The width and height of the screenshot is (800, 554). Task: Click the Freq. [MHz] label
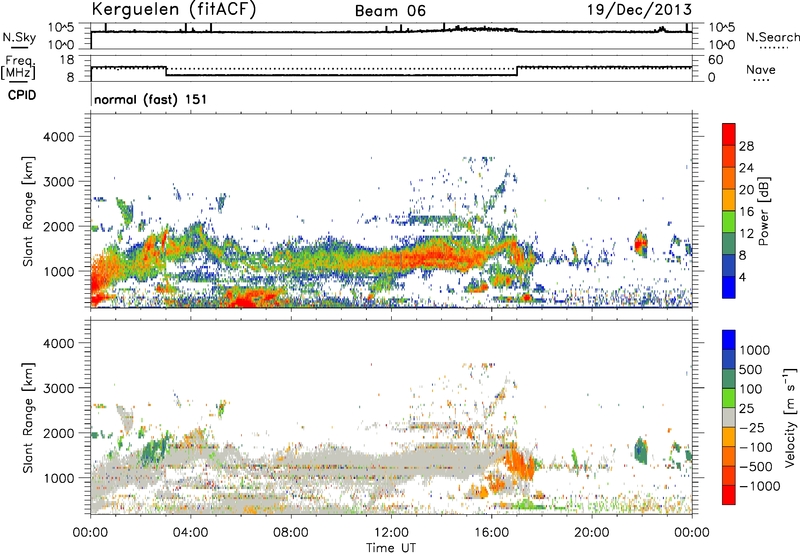[x=18, y=67]
